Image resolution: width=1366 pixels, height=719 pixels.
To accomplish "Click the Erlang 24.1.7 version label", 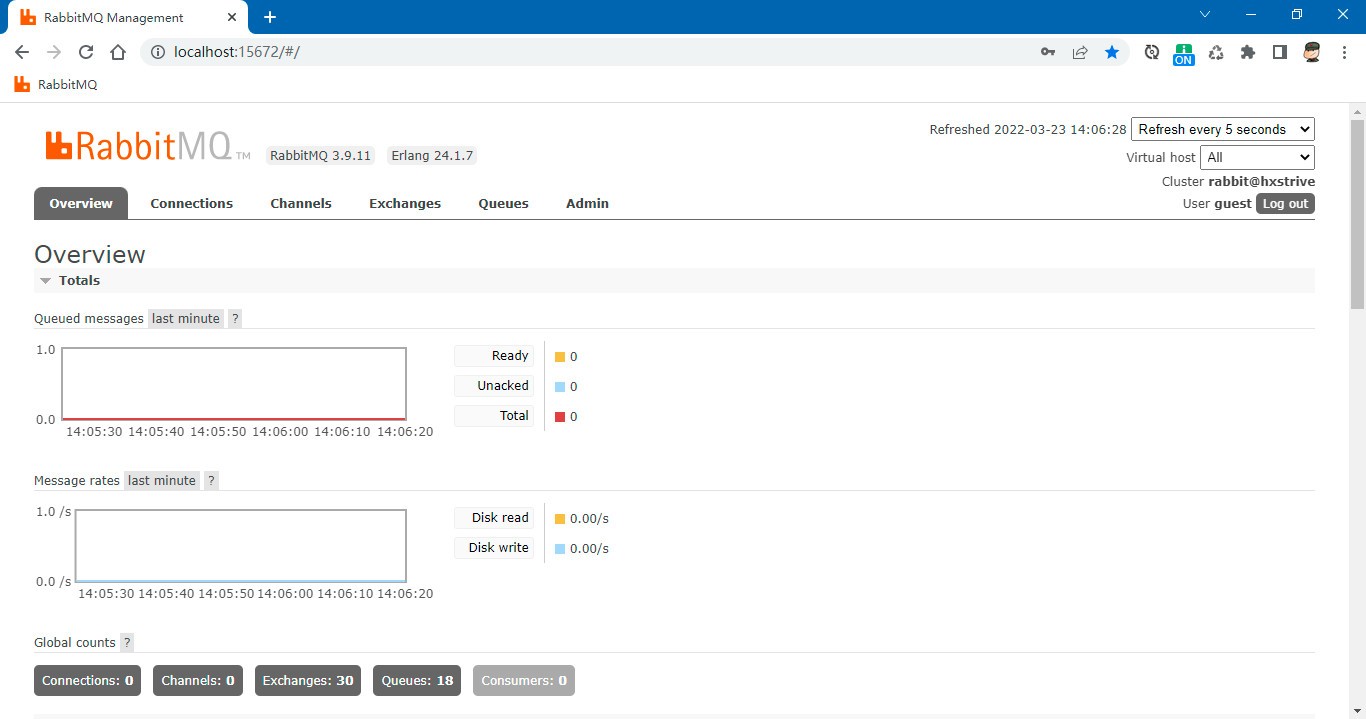I will (x=432, y=156).
